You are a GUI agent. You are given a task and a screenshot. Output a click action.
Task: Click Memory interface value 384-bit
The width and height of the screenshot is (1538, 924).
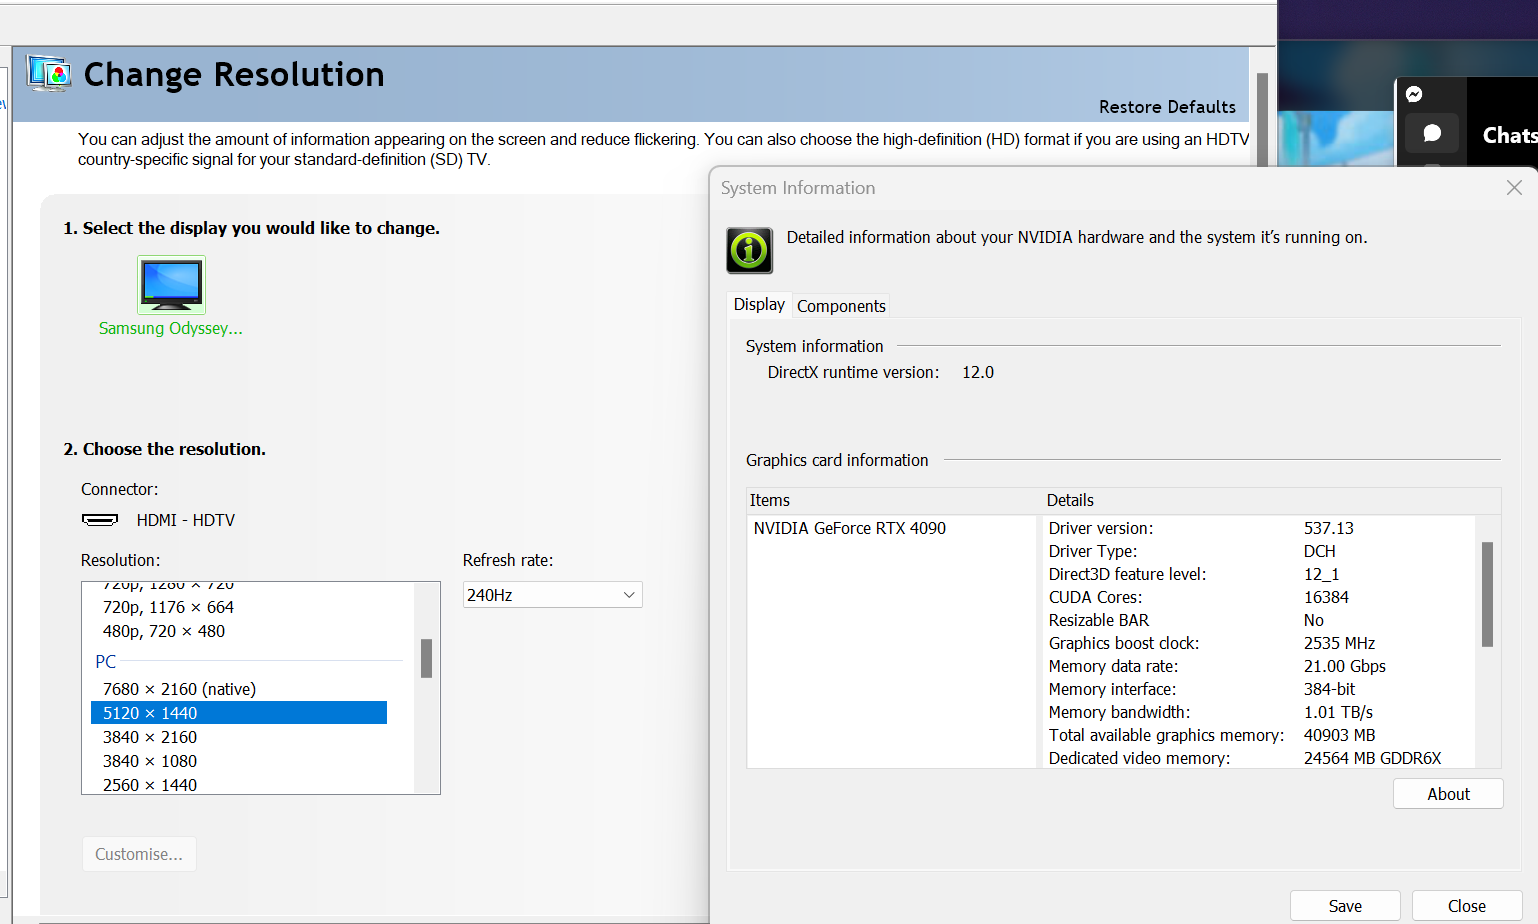[1329, 689]
